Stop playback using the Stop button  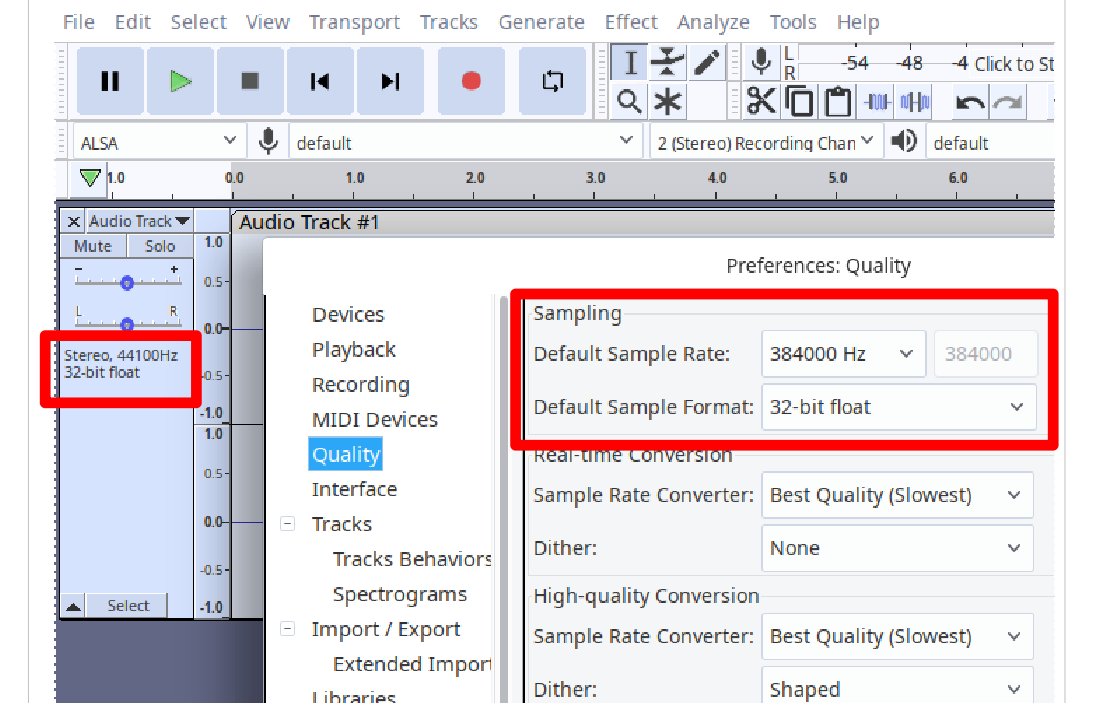250,81
